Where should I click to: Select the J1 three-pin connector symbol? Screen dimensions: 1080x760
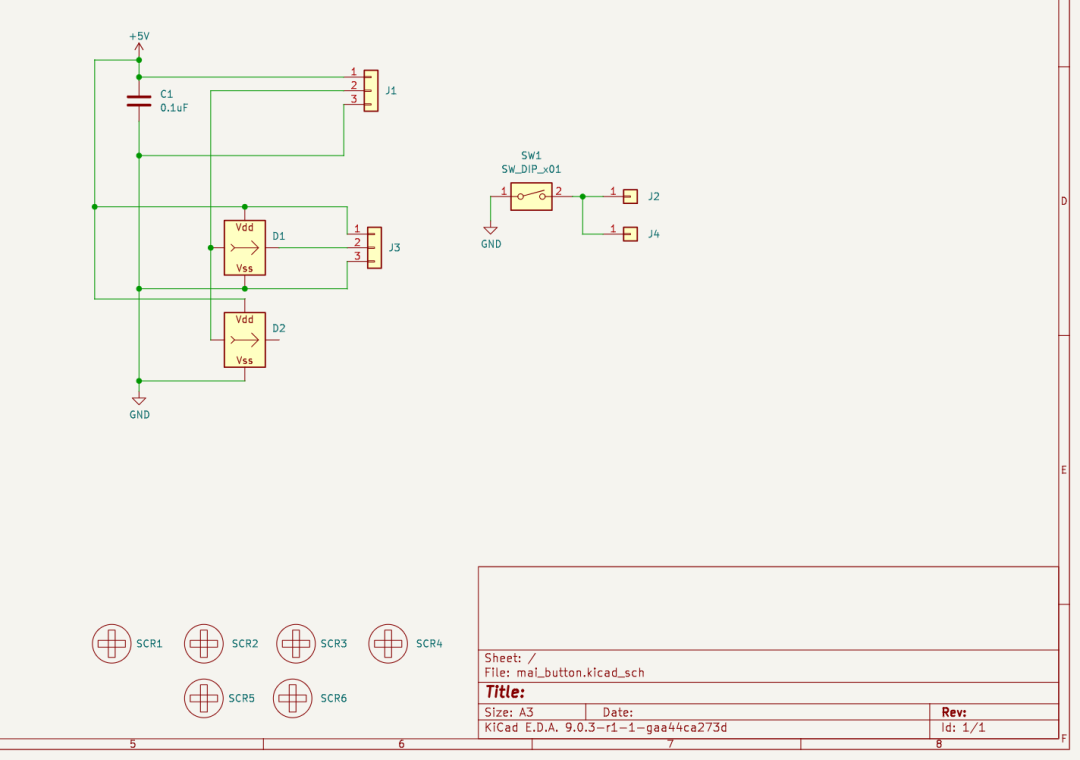click(371, 90)
